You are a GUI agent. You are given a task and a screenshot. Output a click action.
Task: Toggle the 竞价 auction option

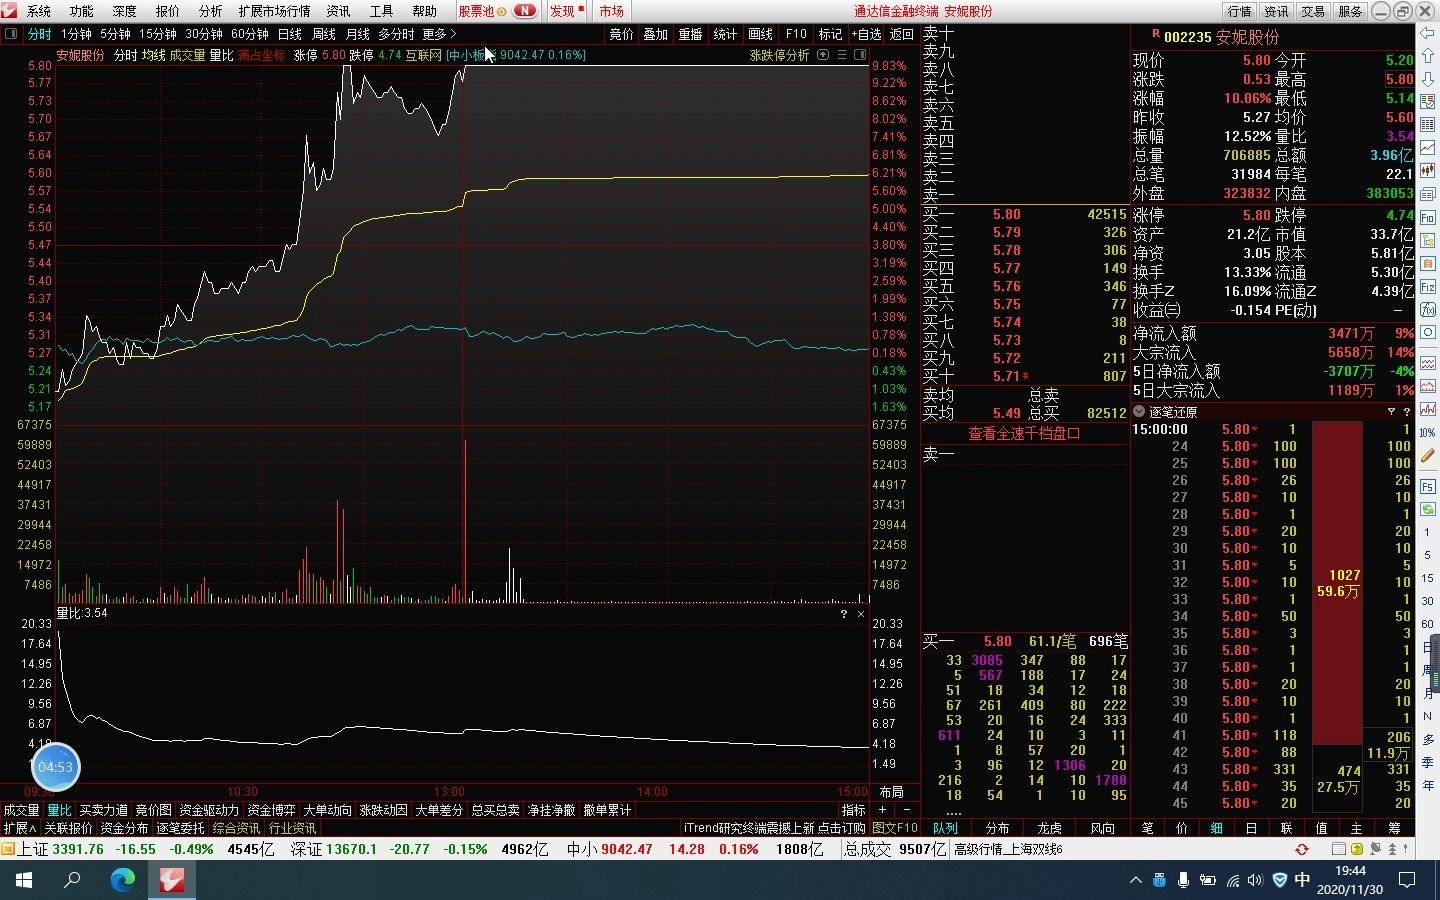click(x=621, y=34)
